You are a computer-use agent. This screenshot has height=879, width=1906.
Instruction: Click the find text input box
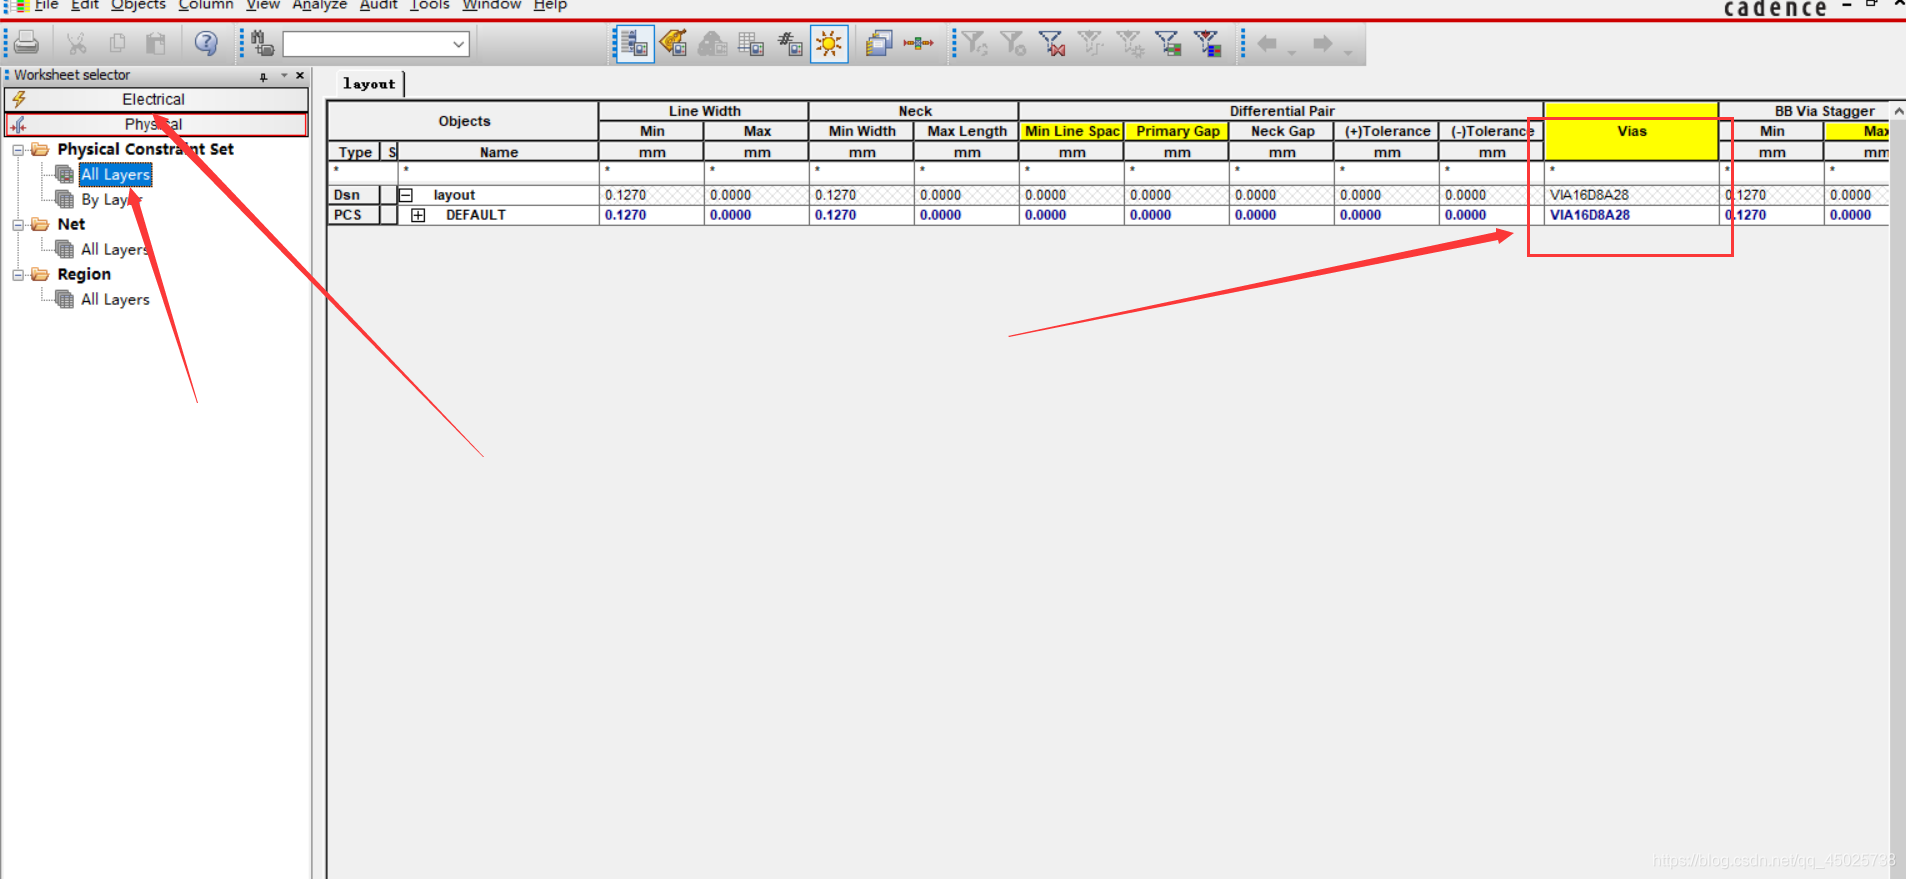coord(366,44)
